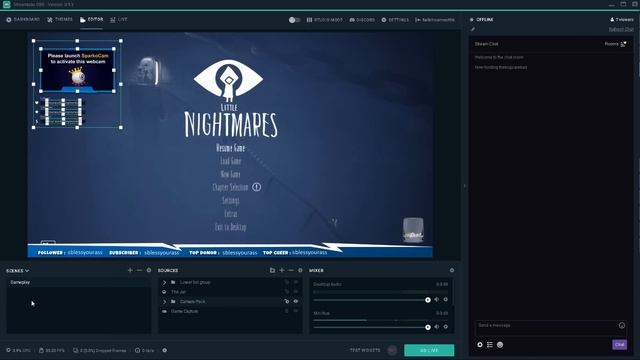
Task: Select the Editor tab
Action: pos(91,20)
